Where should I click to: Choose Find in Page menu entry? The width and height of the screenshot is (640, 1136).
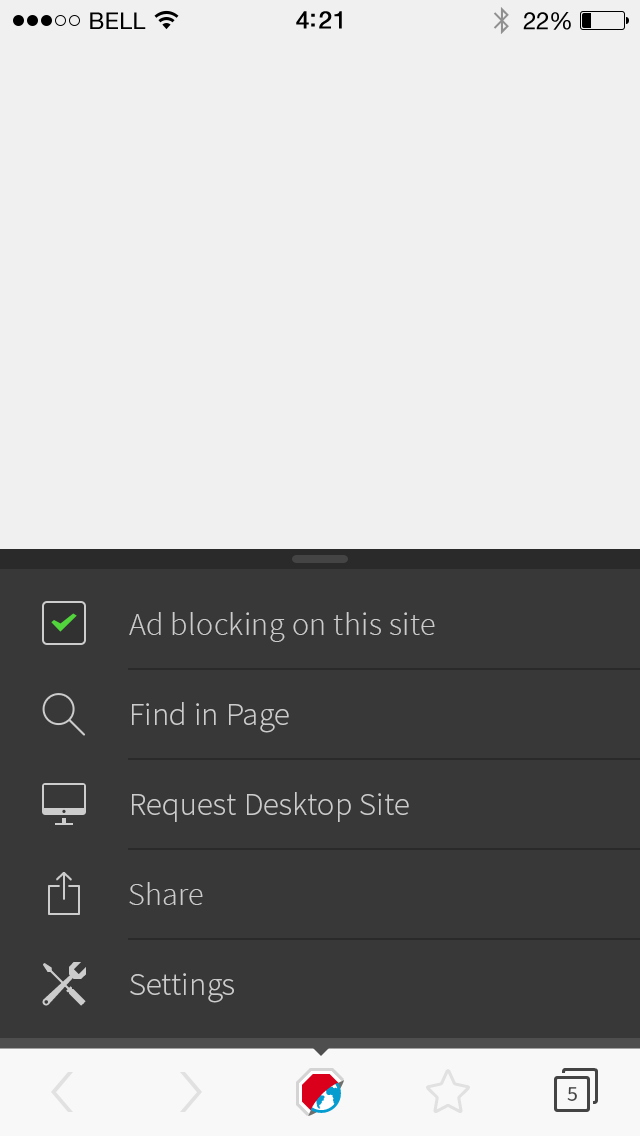click(209, 715)
